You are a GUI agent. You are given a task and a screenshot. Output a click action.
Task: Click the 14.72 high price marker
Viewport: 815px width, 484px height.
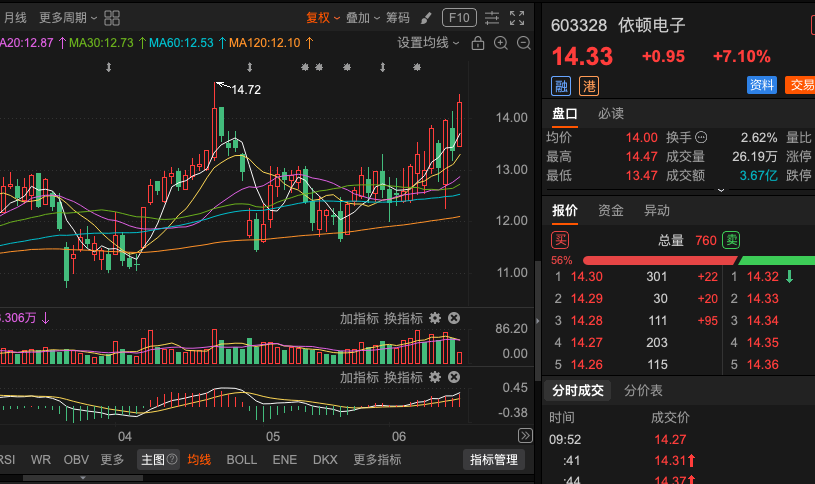(246, 90)
